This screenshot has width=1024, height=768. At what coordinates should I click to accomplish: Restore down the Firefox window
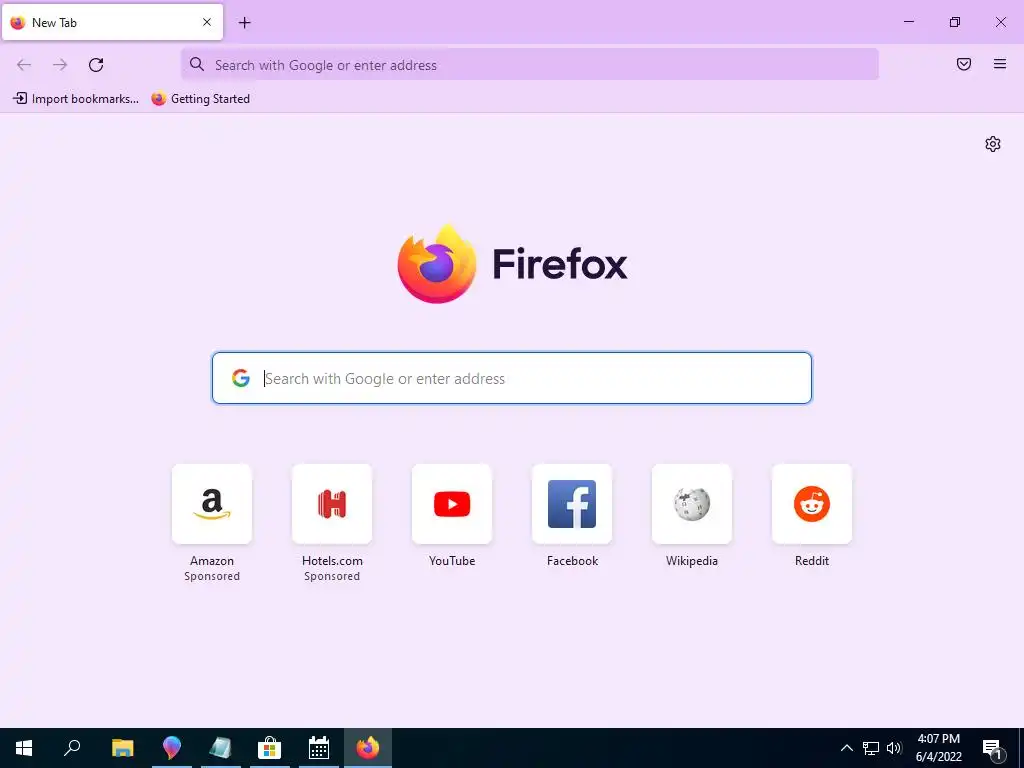955,22
